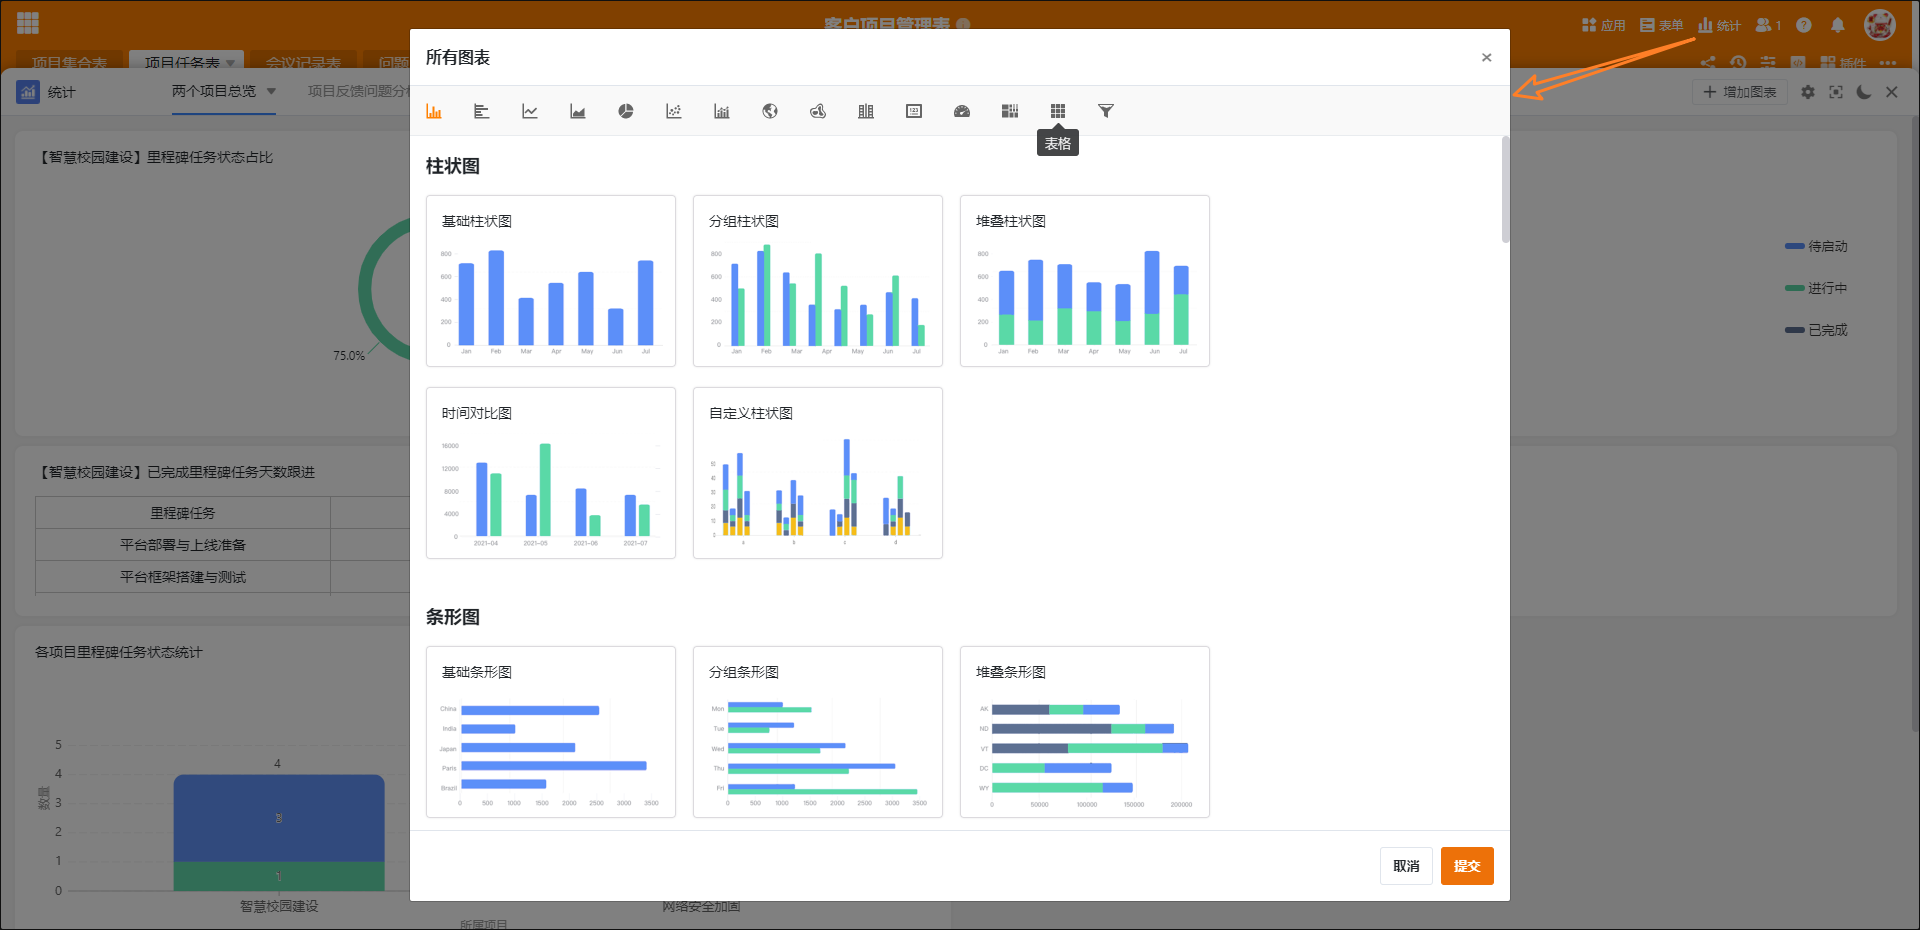Choose the 时间对比图 chart thumbnail
Screen dimensions: 1920x930
(x=551, y=473)
